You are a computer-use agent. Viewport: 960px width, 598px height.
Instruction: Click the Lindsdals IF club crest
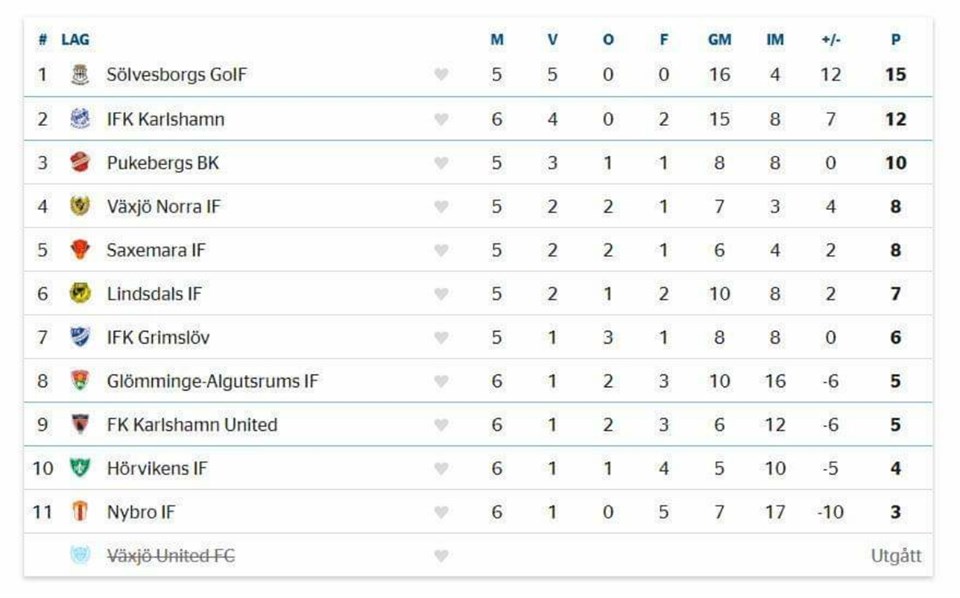pos(80,294)
